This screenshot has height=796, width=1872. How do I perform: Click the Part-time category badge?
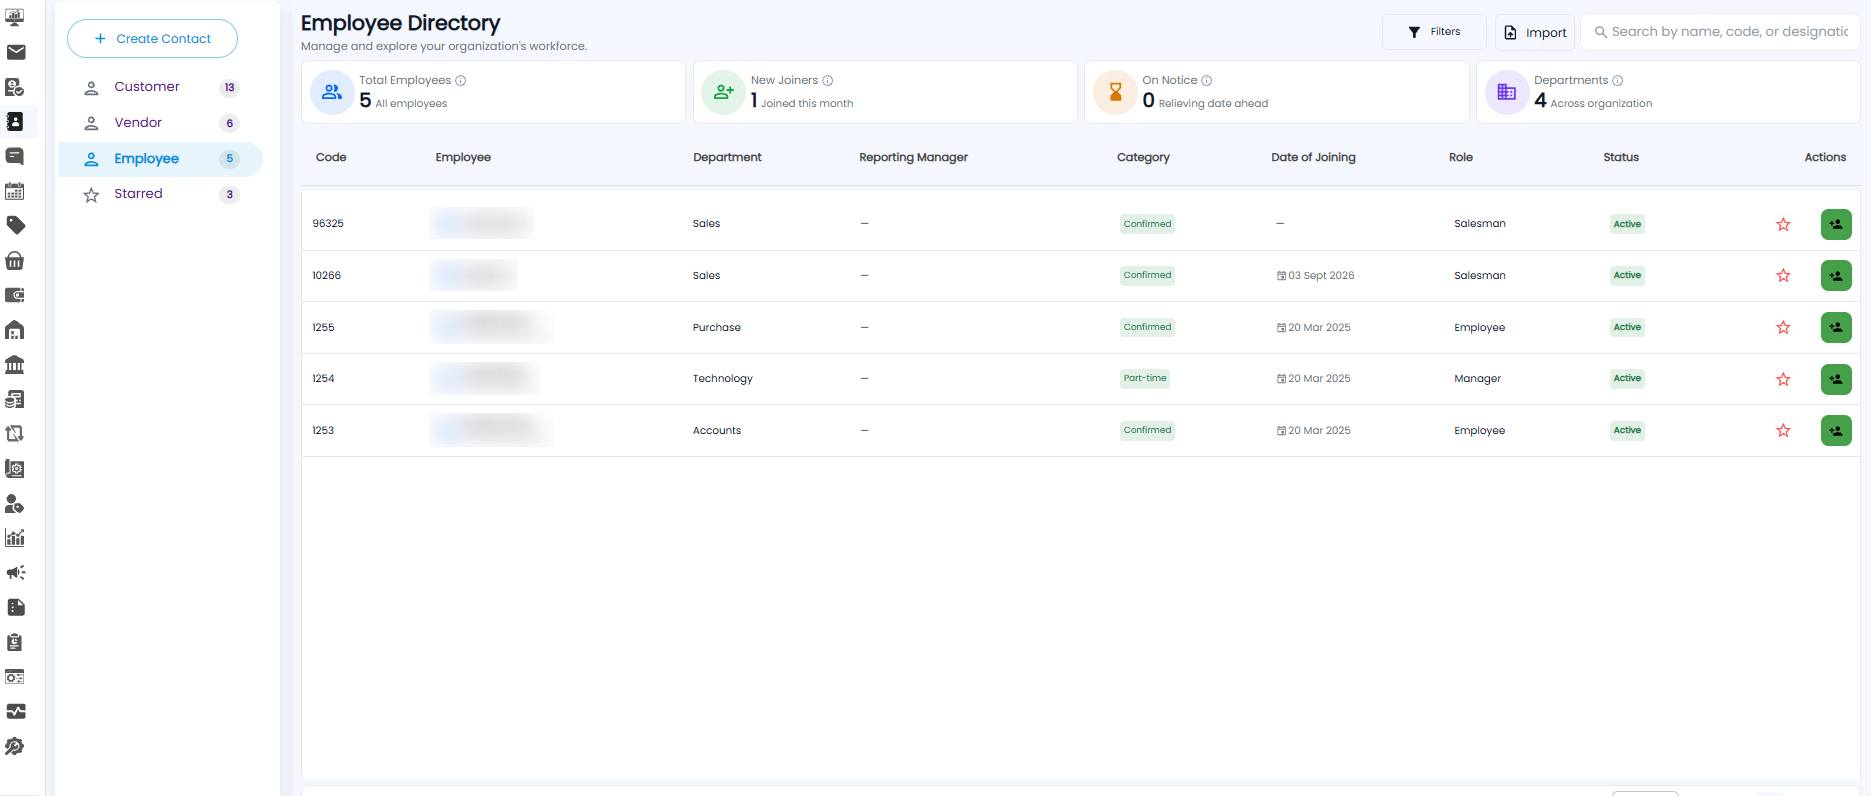1145,378
